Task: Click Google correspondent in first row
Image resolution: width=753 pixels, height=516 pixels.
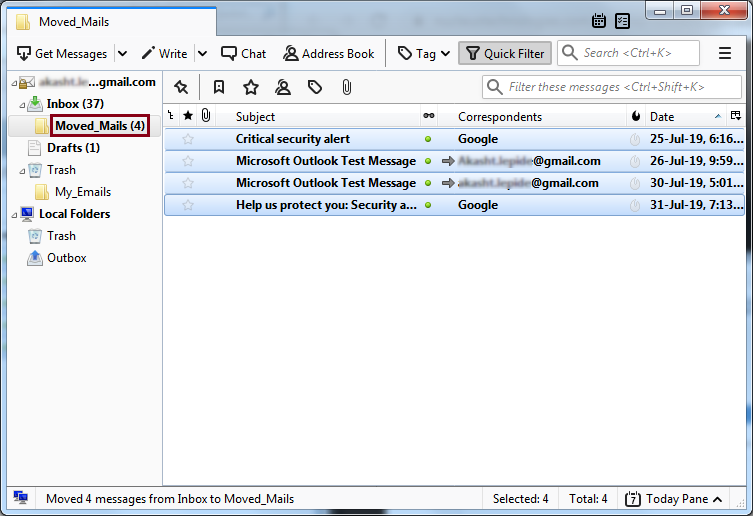Action: 478,139
